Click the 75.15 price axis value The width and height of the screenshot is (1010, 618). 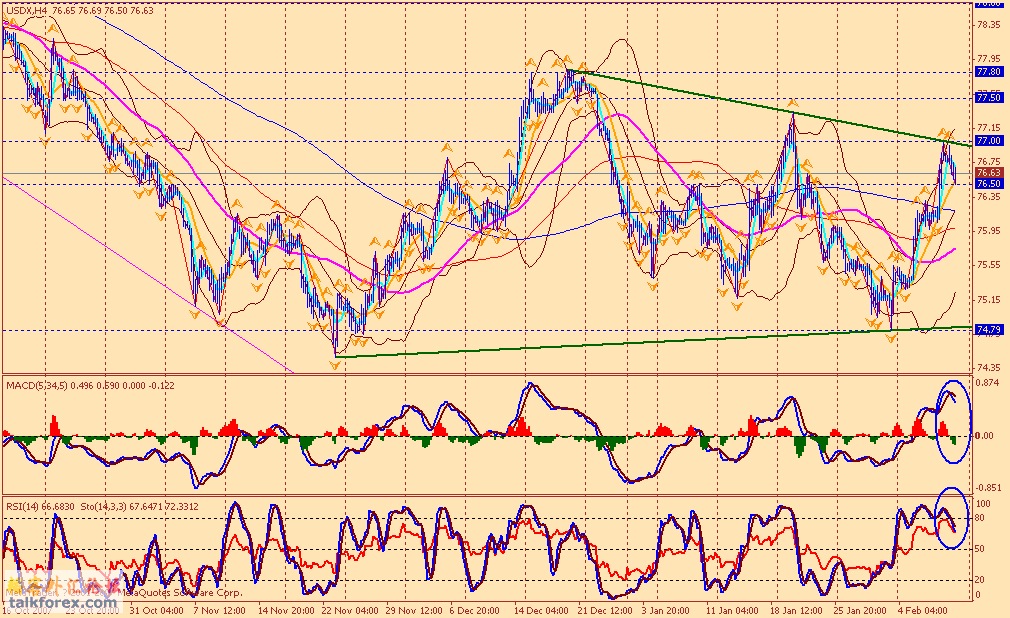click(x=989, y=299)
